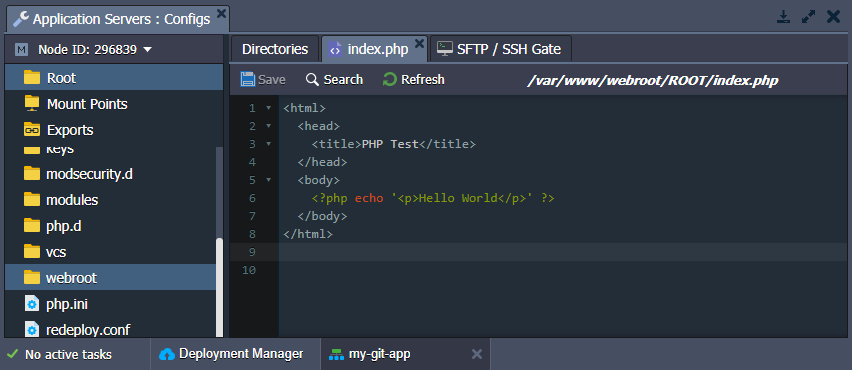
Task: Click the php.d folder icon
Action: pyautogui.click(x=33, y=225)
